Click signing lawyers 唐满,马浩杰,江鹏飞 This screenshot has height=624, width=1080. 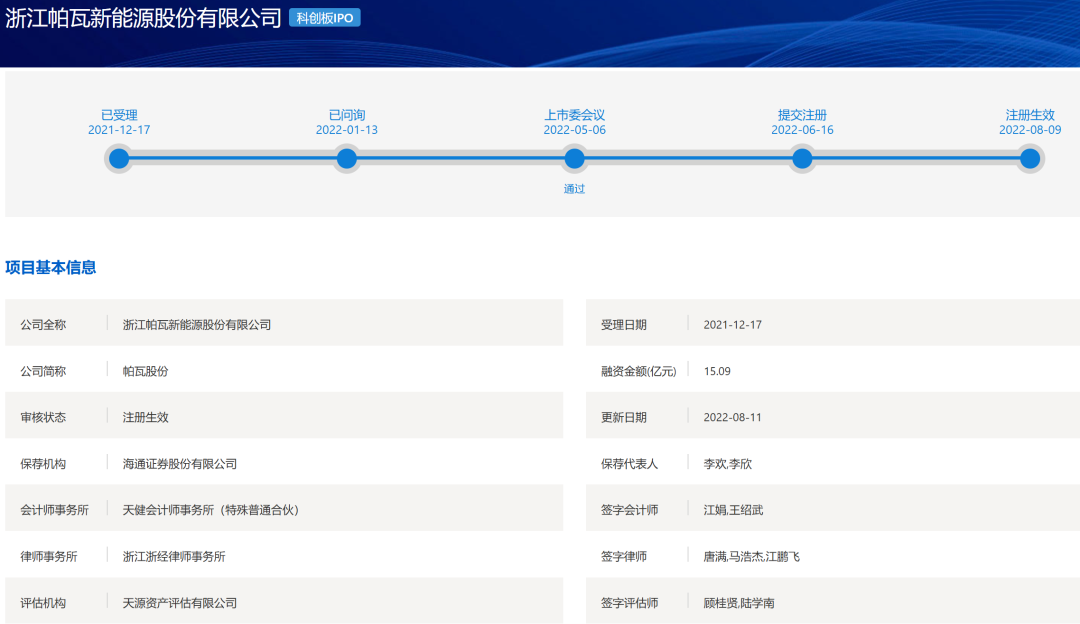pyautogui.click(x=751, y=556)
